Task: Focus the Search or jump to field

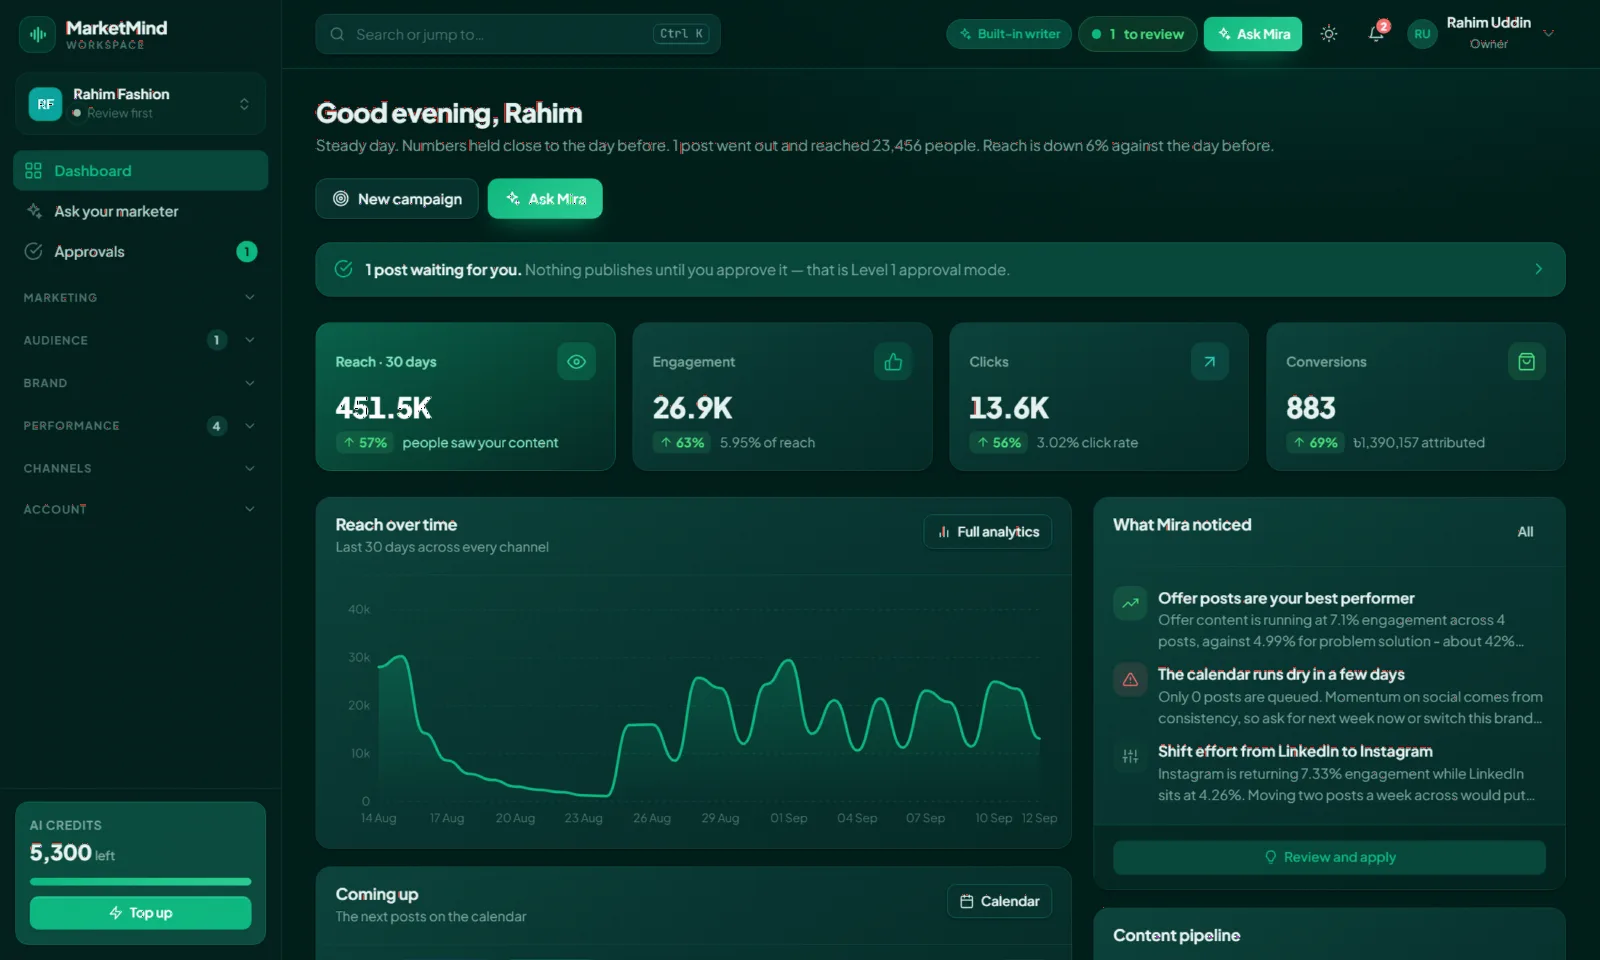Action: coord(518,34)
